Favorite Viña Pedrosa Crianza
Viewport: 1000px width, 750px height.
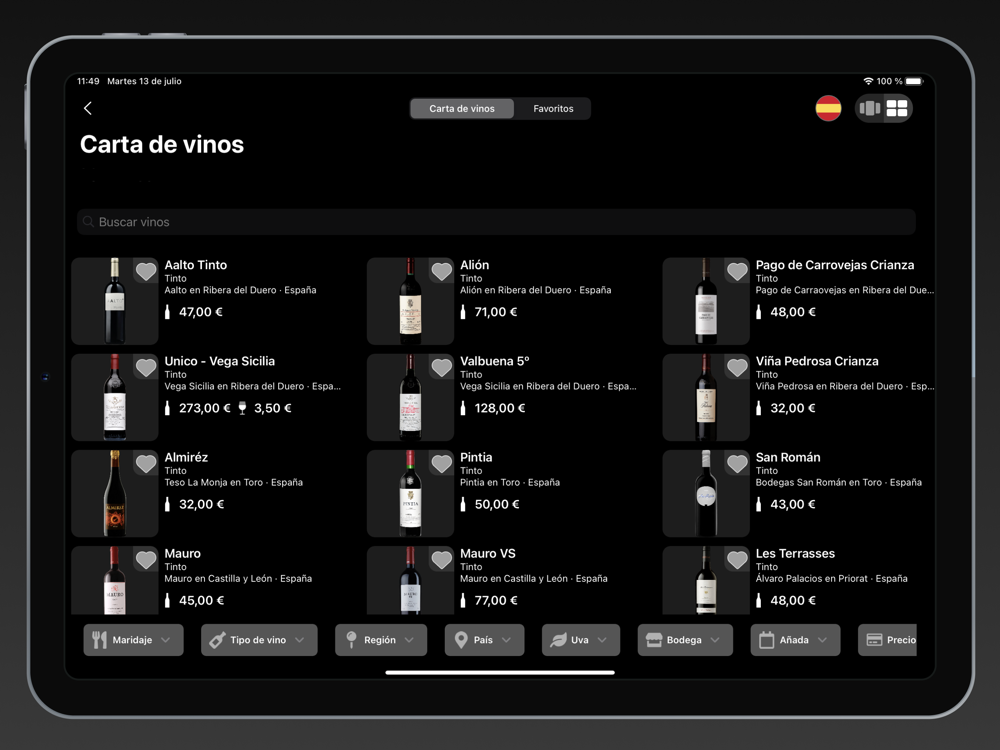tap(737, 368)
